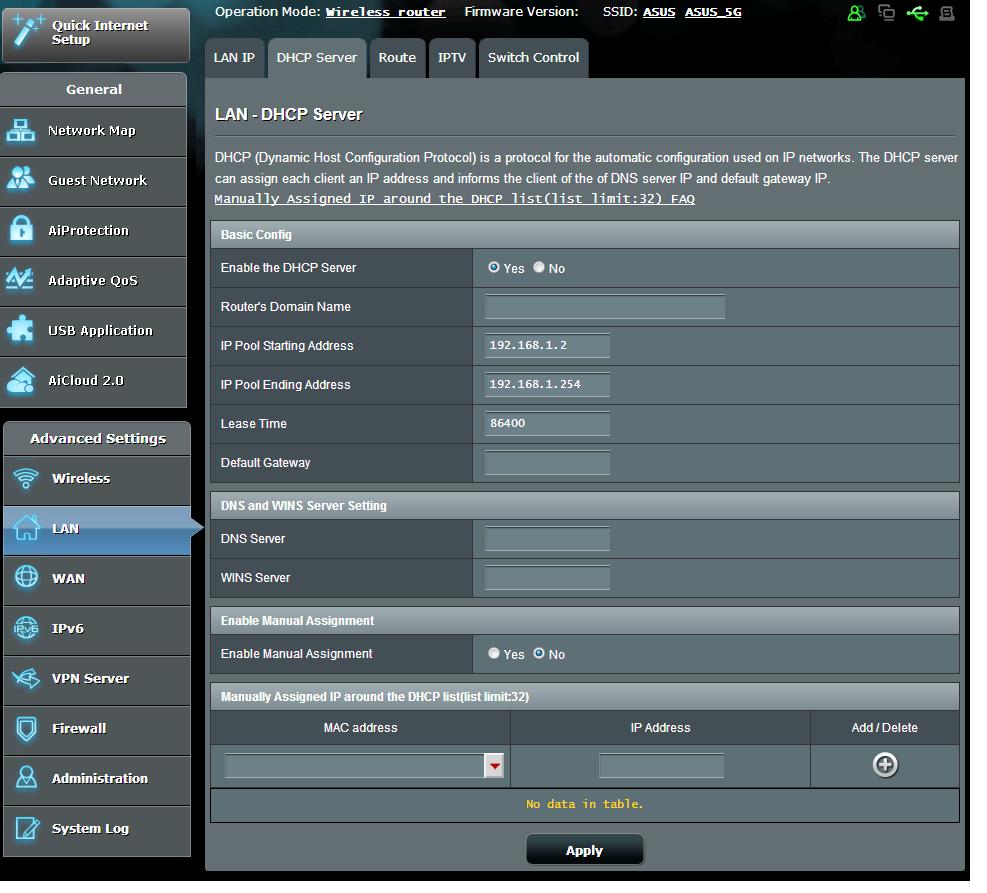Switch to the LAN IP tab
This screenshot has width=987, height=893.
(x=235, y=58)
